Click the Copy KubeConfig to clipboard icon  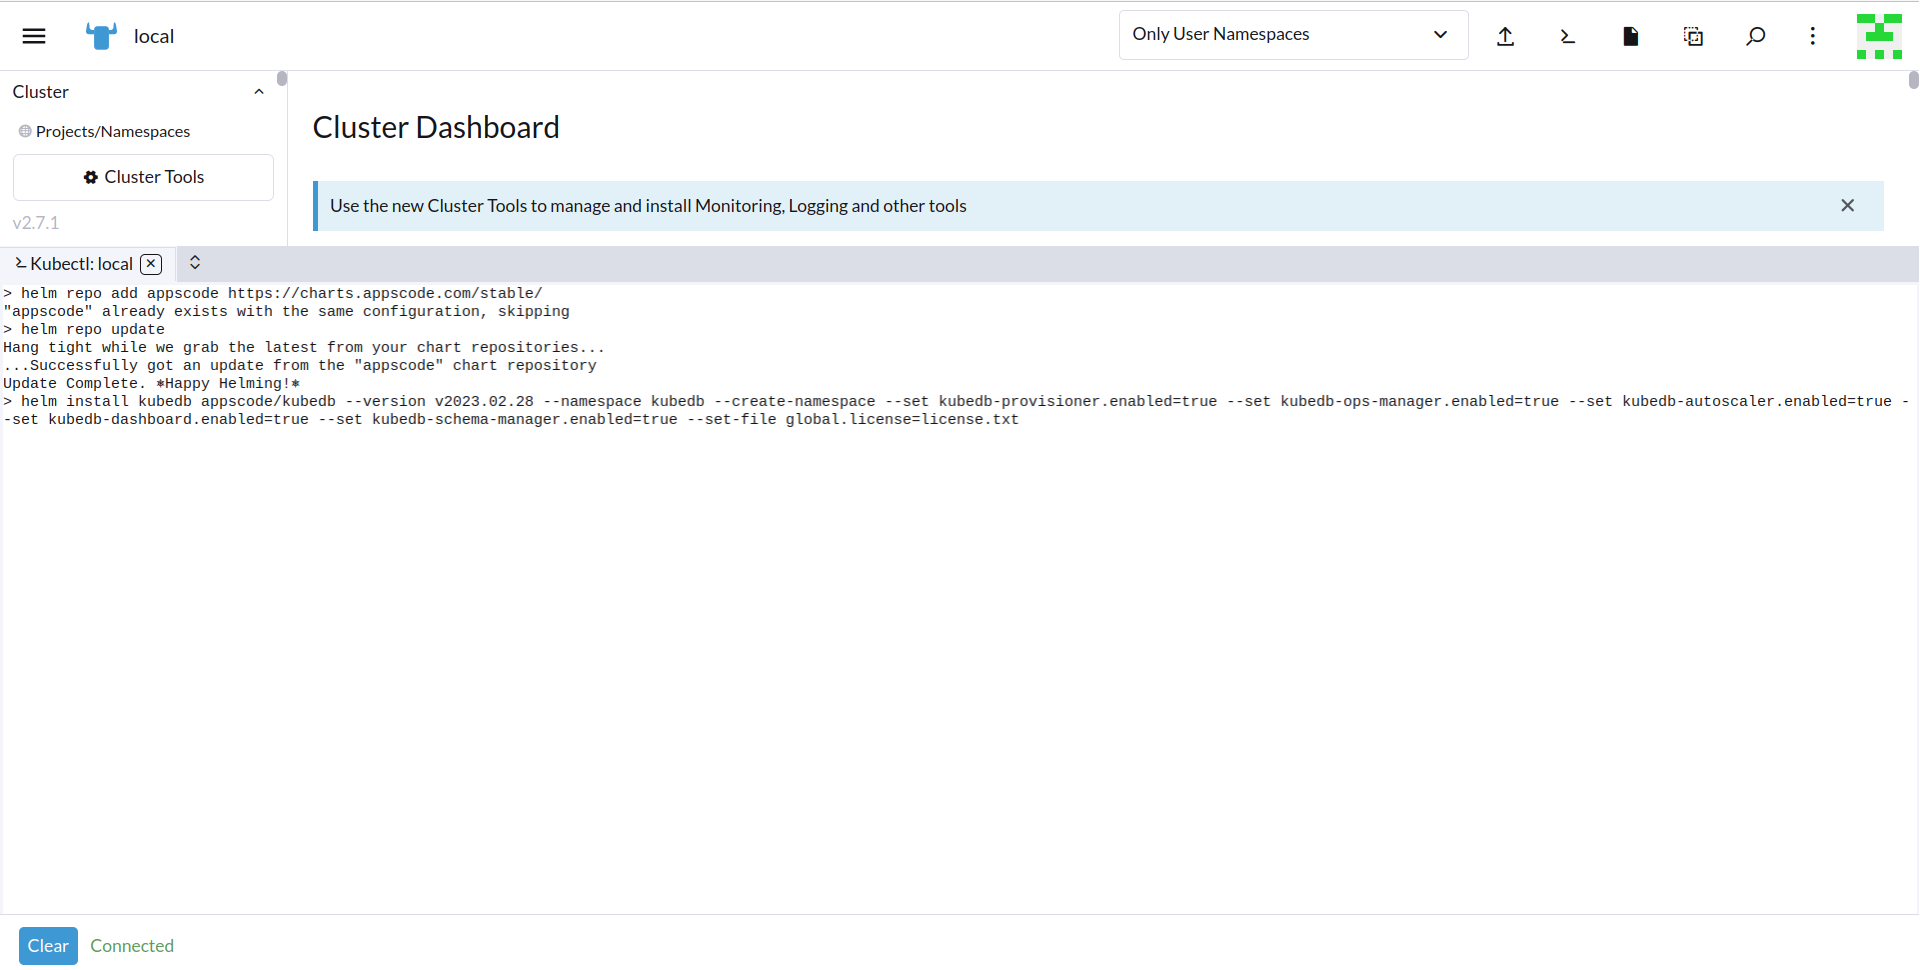click(1693, 36)
